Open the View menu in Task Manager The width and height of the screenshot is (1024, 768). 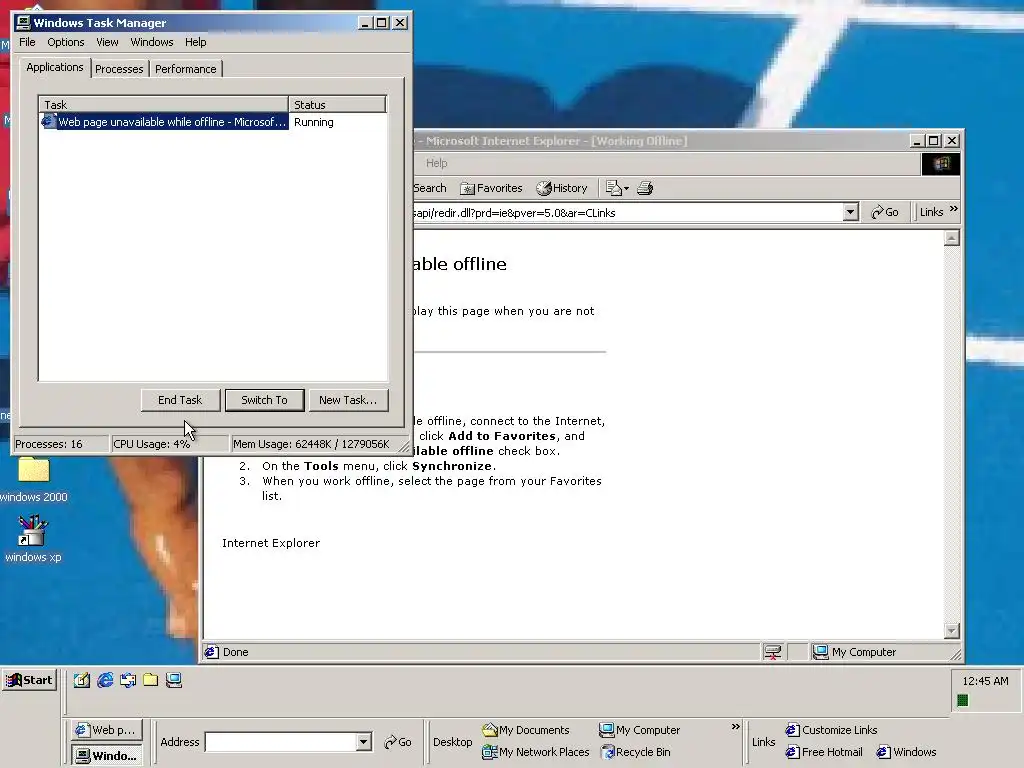click(107, 42)
